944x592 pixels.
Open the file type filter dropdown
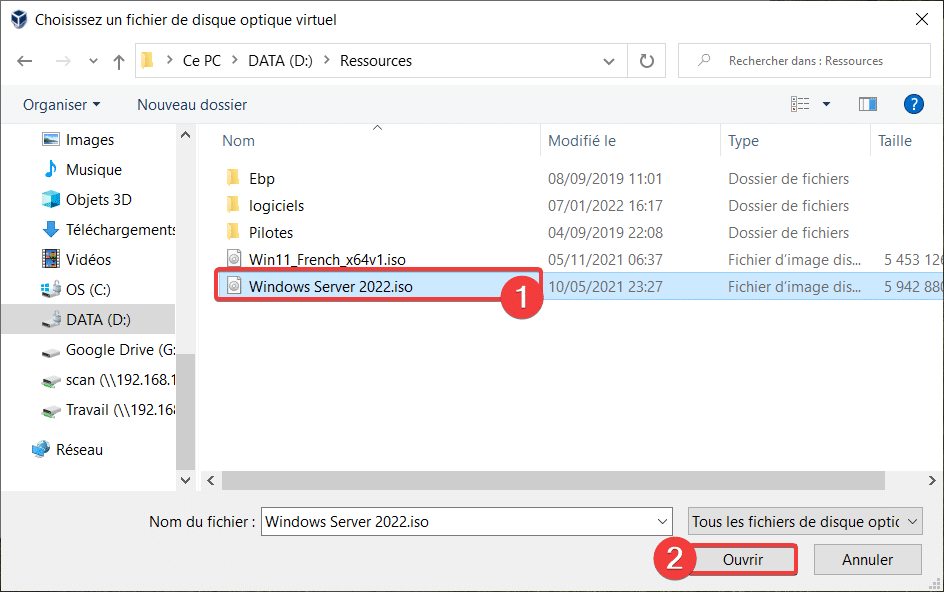pos(805,522)
